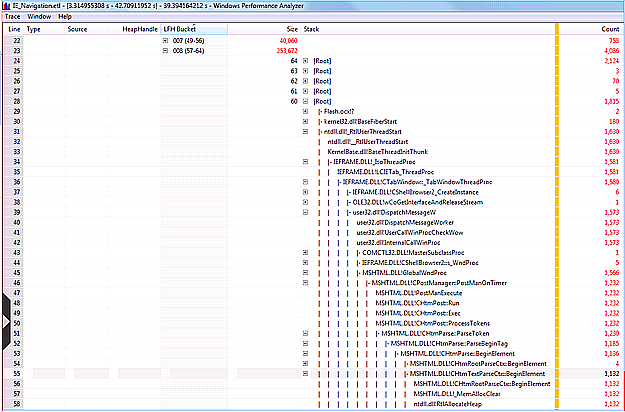
Task: Click the count value 2,124
Action: pyautogui.click(x=611, y=61)
